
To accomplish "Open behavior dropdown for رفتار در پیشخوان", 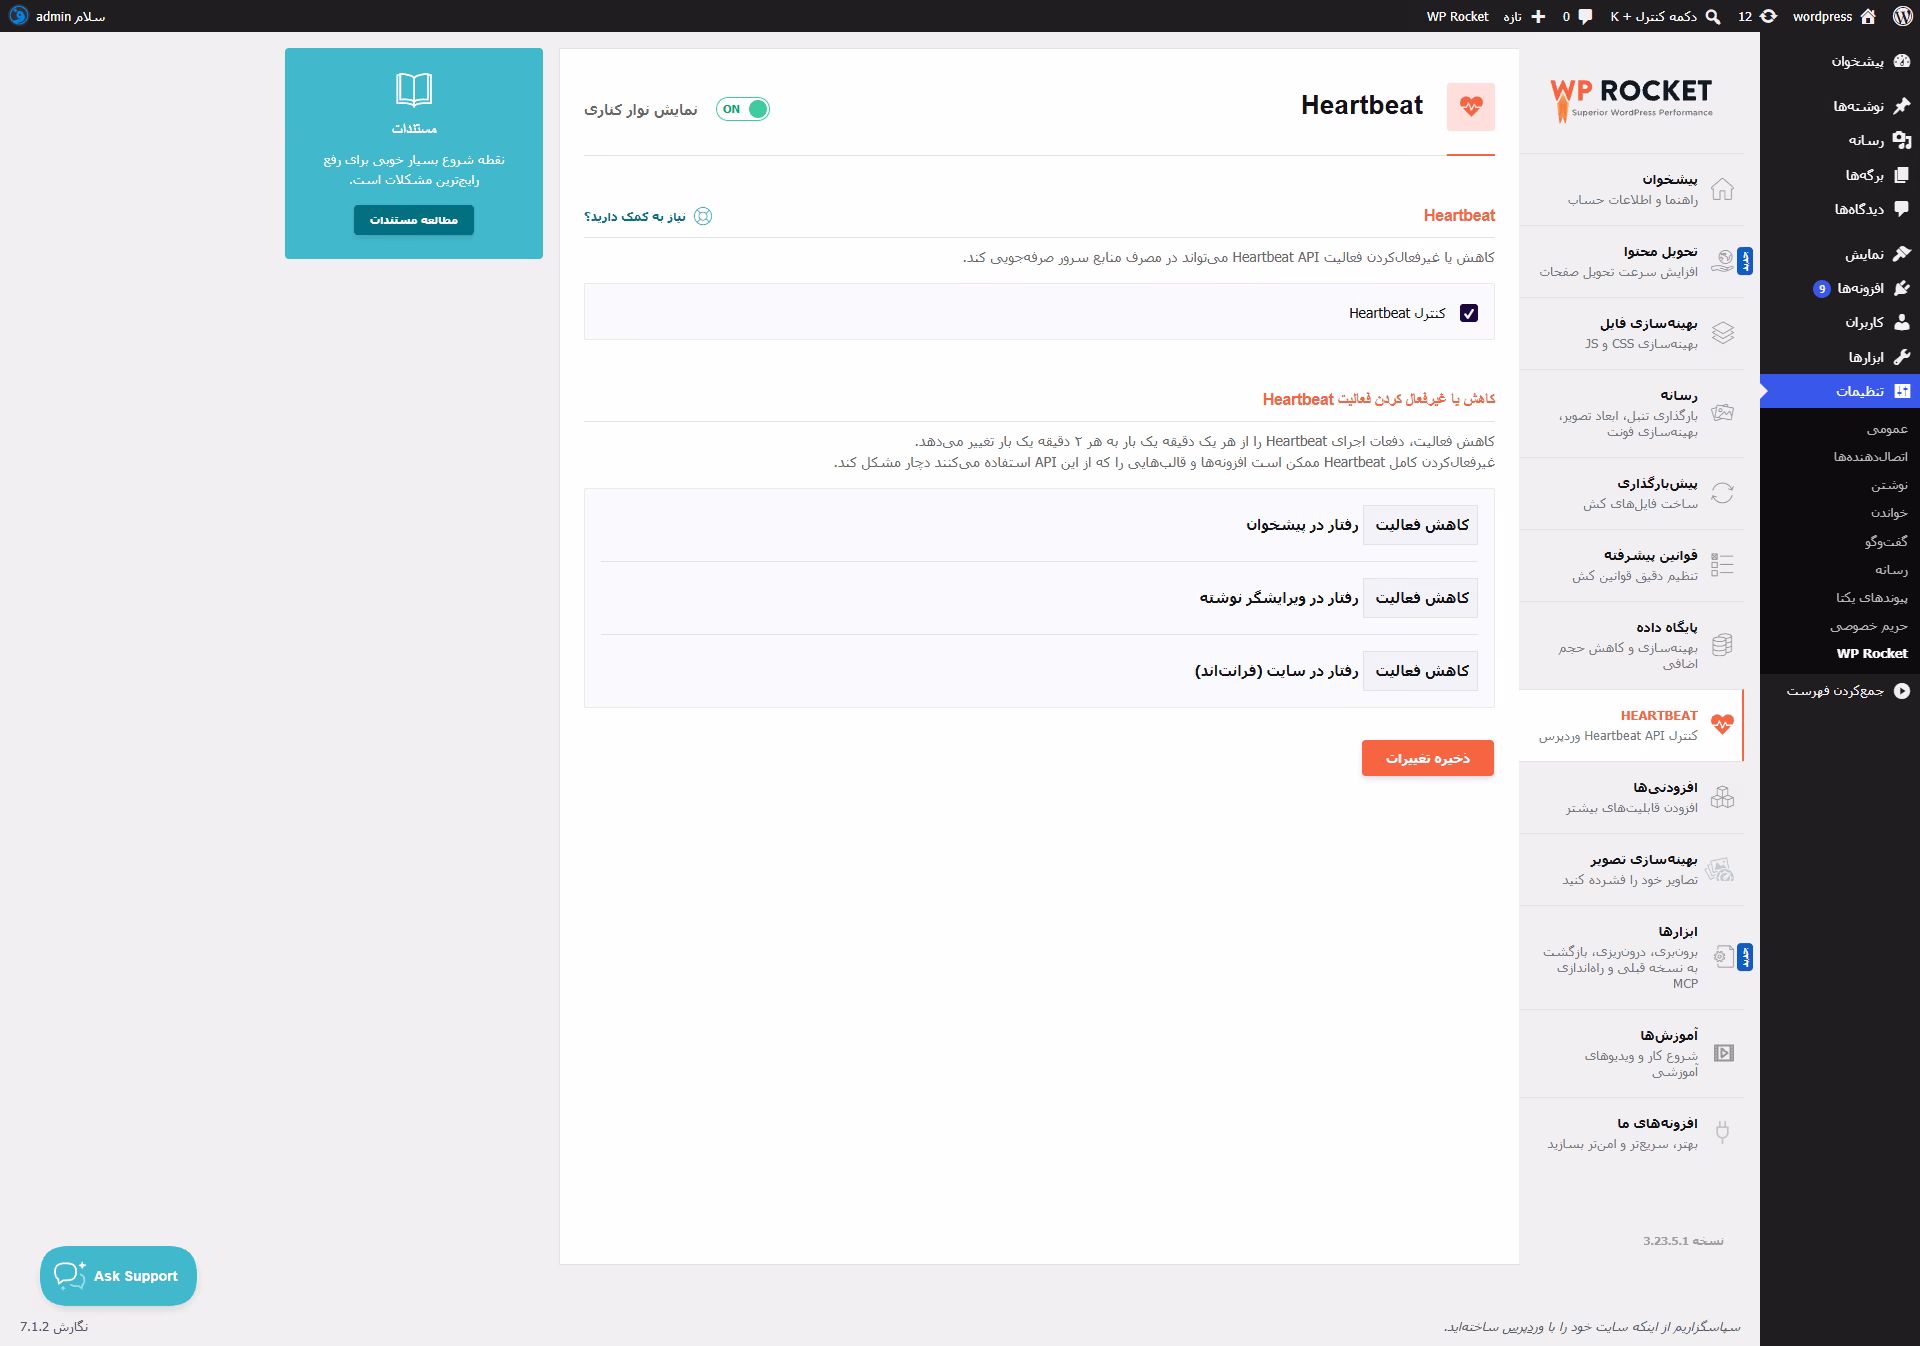I will (1421, 525).
